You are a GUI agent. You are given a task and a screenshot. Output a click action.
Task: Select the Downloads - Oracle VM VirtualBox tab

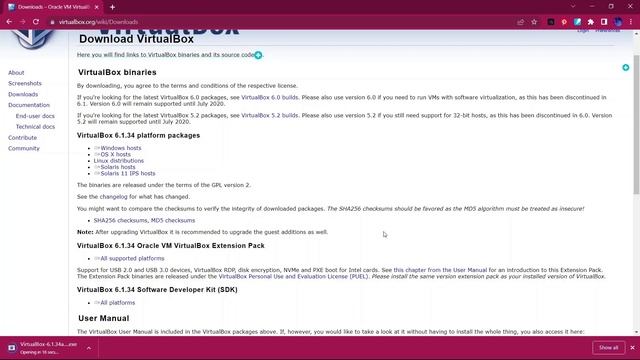coord(53,7)
